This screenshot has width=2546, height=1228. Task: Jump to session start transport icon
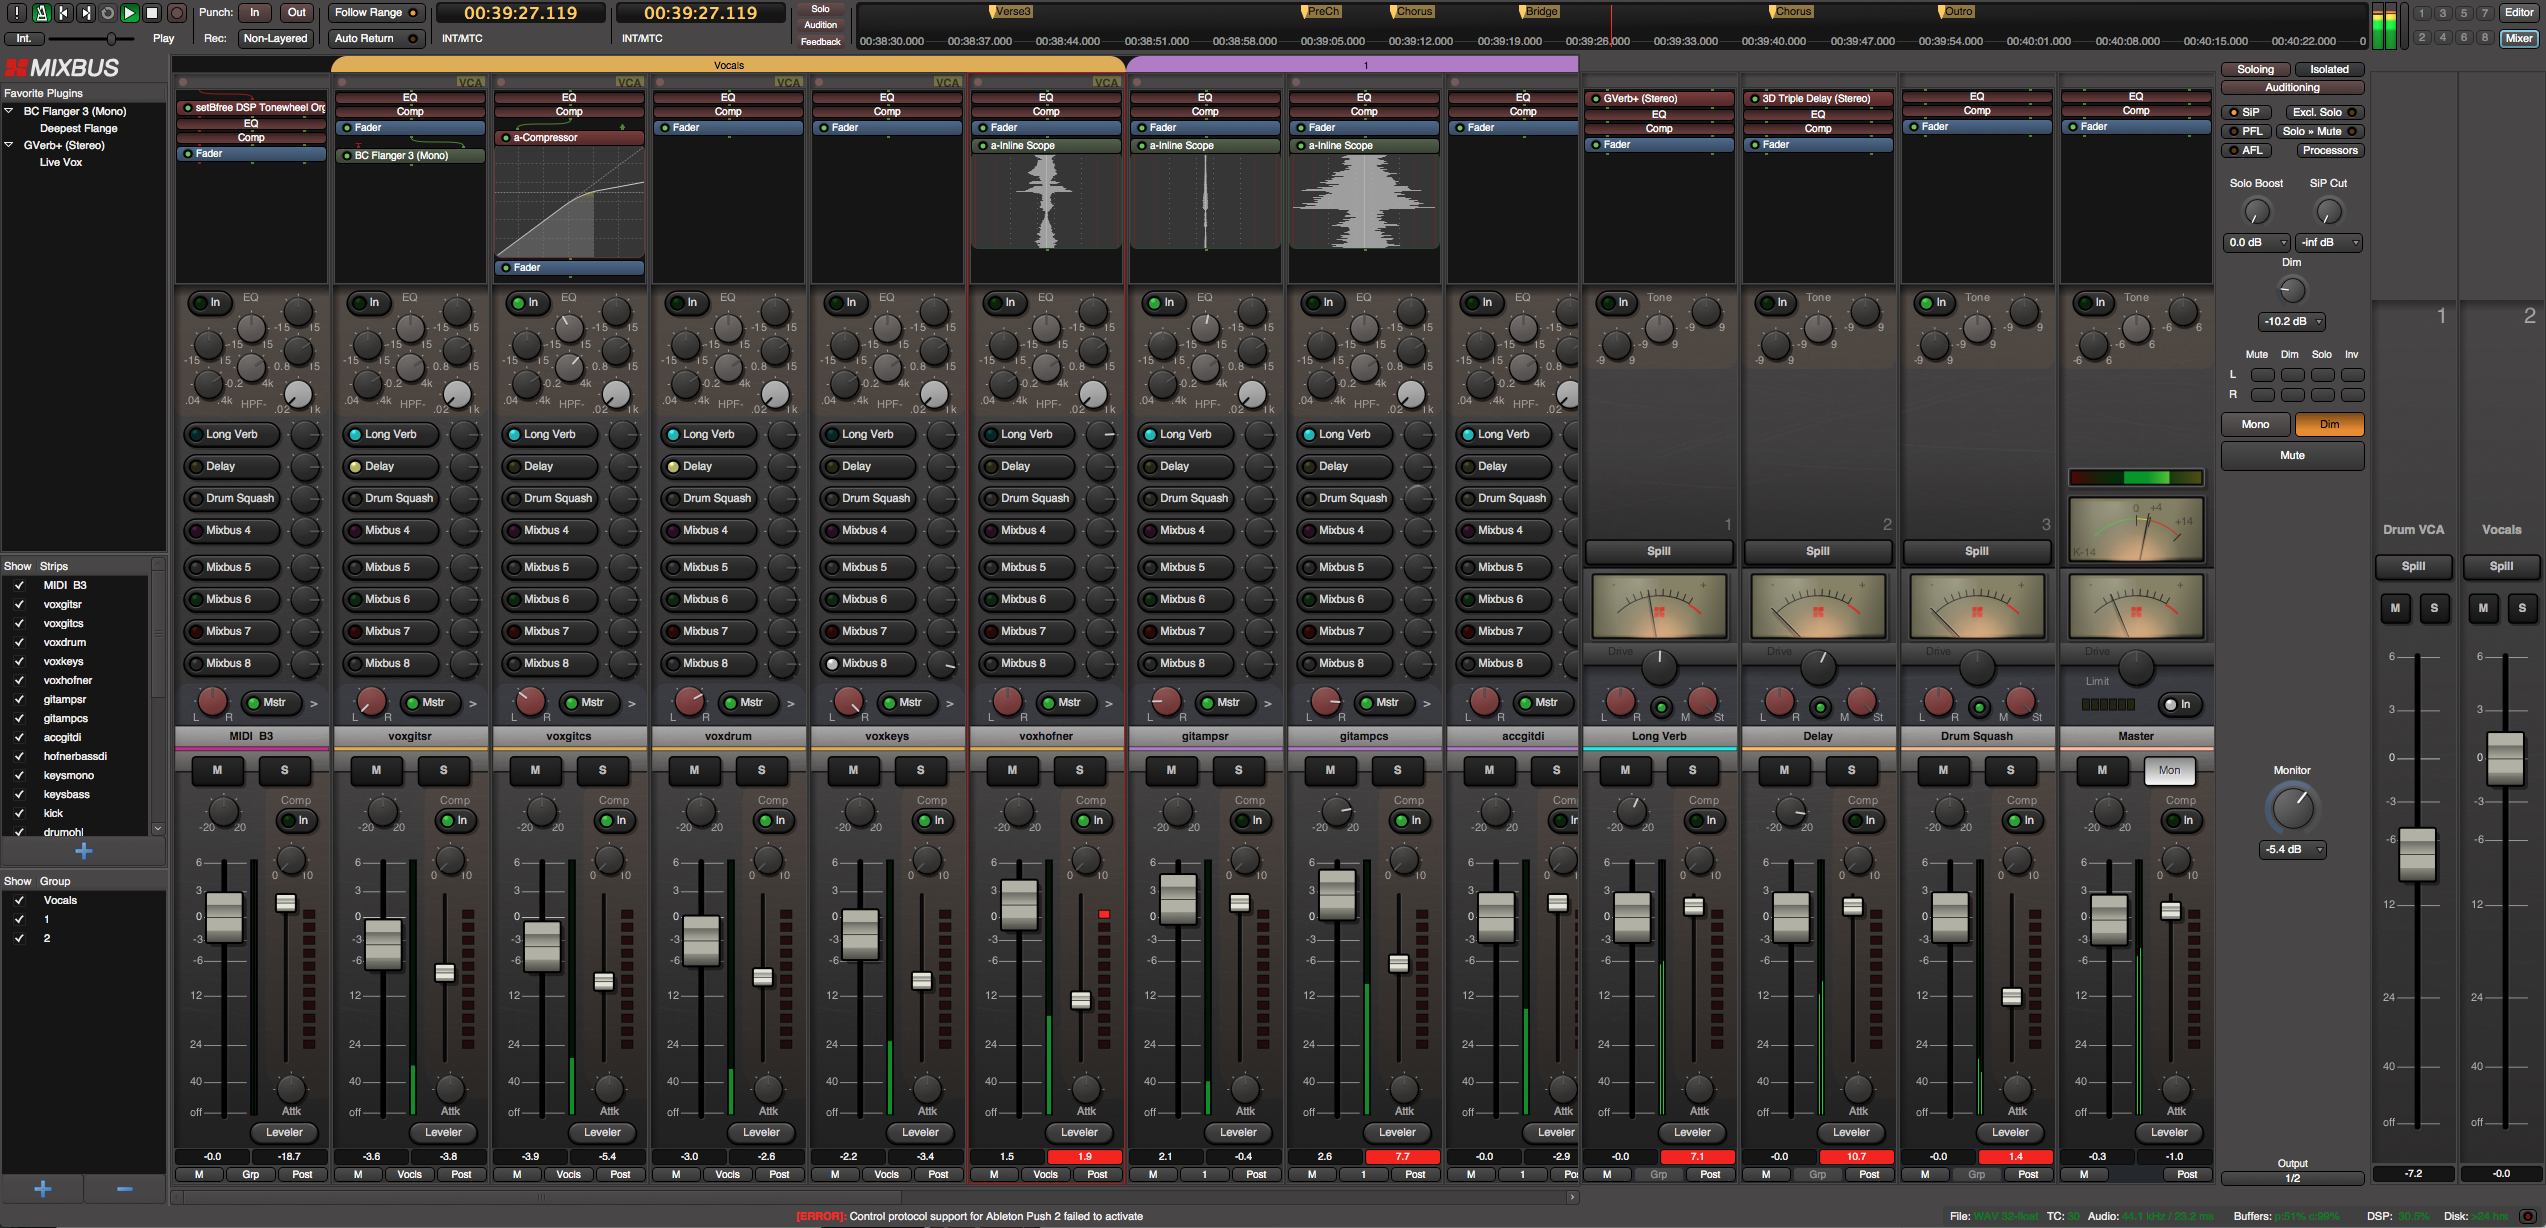point(63,13)
